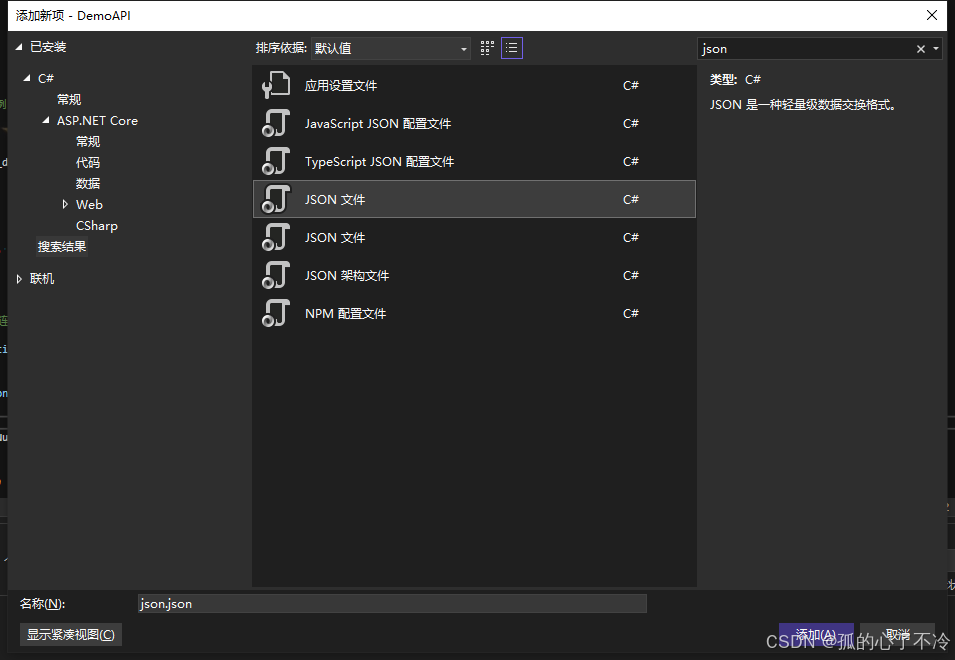Image resolution: width=955 pixels, height=660 pixels.
Task: Select the JSON 架构文件 template name
Action: (x=347, y=275)
